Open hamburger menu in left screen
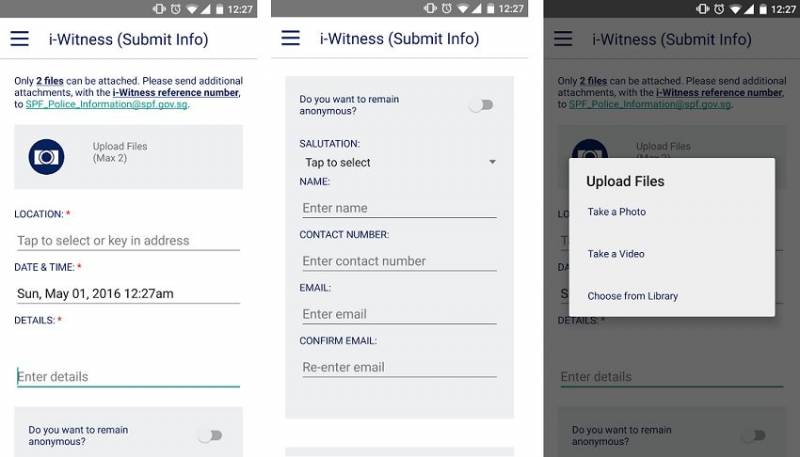The height and width of the screenshot is (457, 800). (x=19, y=39)
